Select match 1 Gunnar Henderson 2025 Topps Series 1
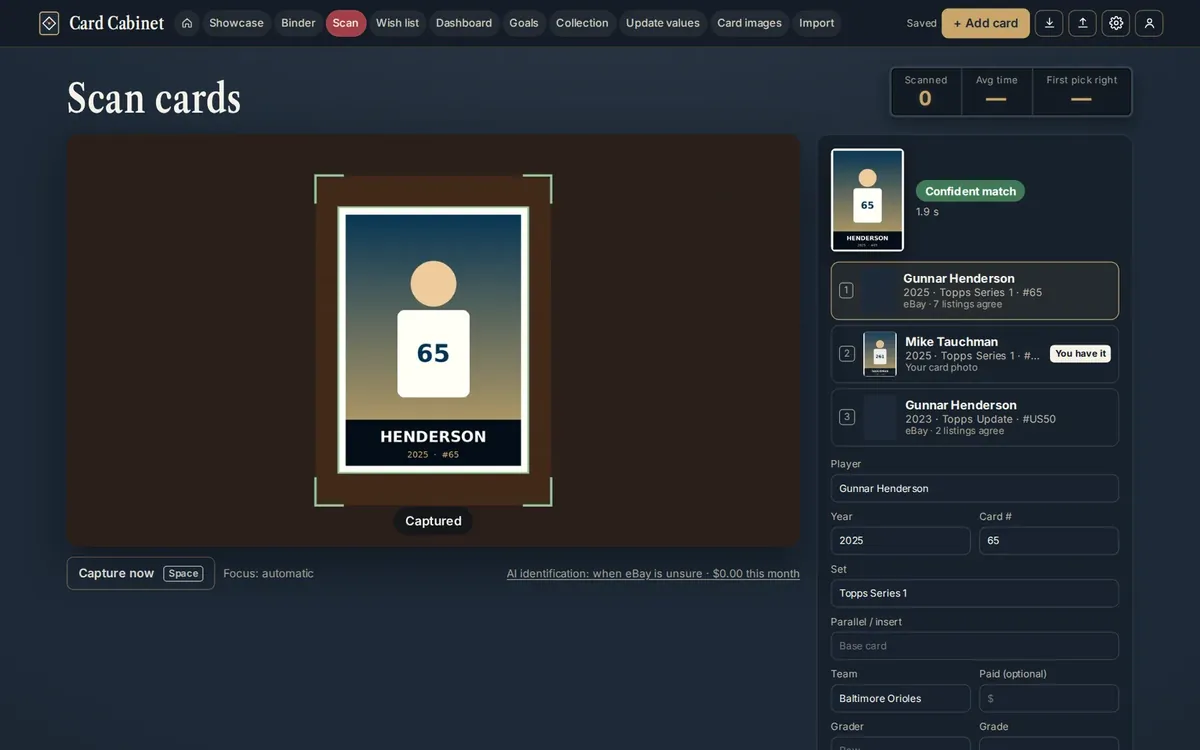The width and height of the screenshot is (1200, 750). 975,291
